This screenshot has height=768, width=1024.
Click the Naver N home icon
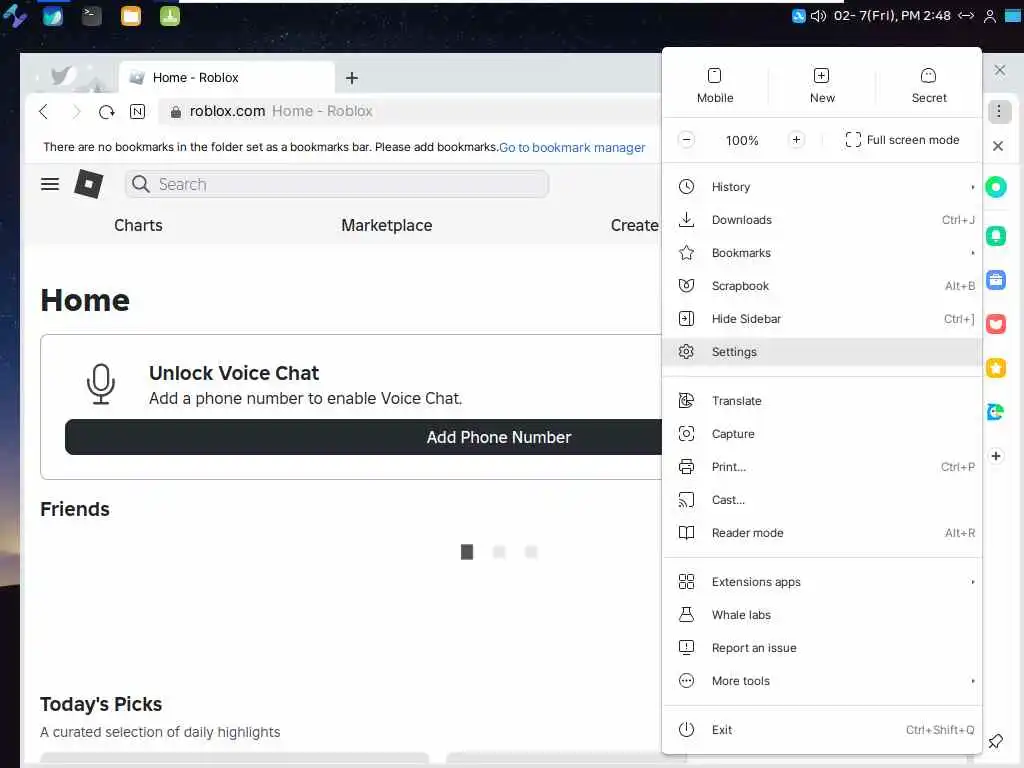pos(137,112)
